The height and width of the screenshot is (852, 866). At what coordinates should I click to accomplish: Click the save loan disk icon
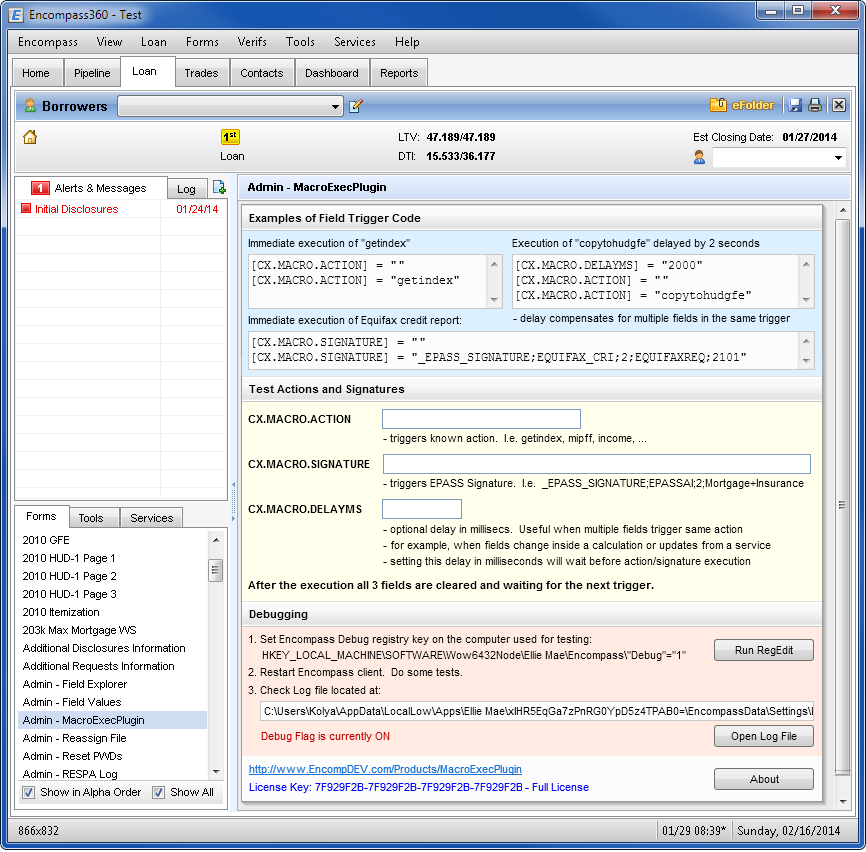point(795,105)
